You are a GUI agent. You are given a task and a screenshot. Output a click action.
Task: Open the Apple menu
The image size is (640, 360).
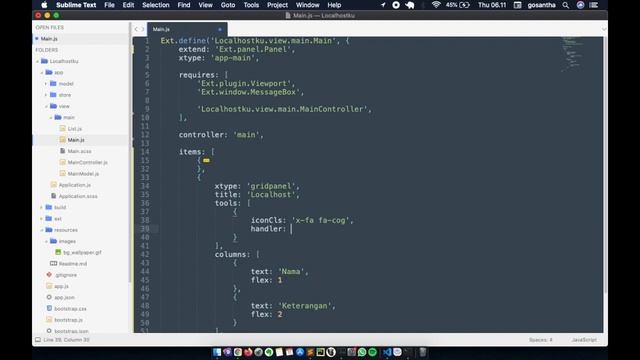44,5
